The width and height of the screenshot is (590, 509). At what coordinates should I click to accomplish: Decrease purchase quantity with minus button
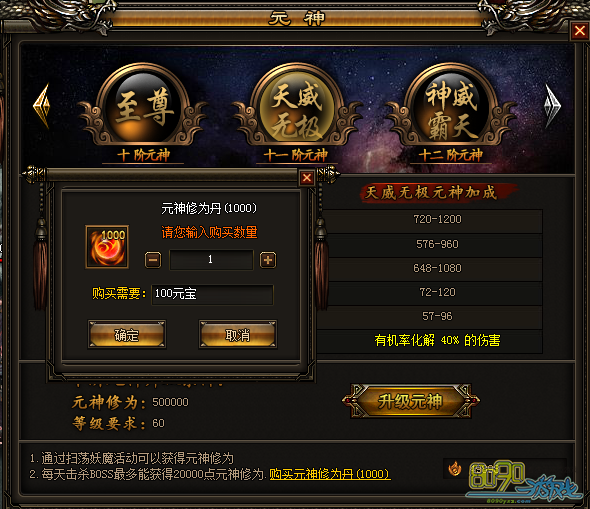click(x=153, y=260)
